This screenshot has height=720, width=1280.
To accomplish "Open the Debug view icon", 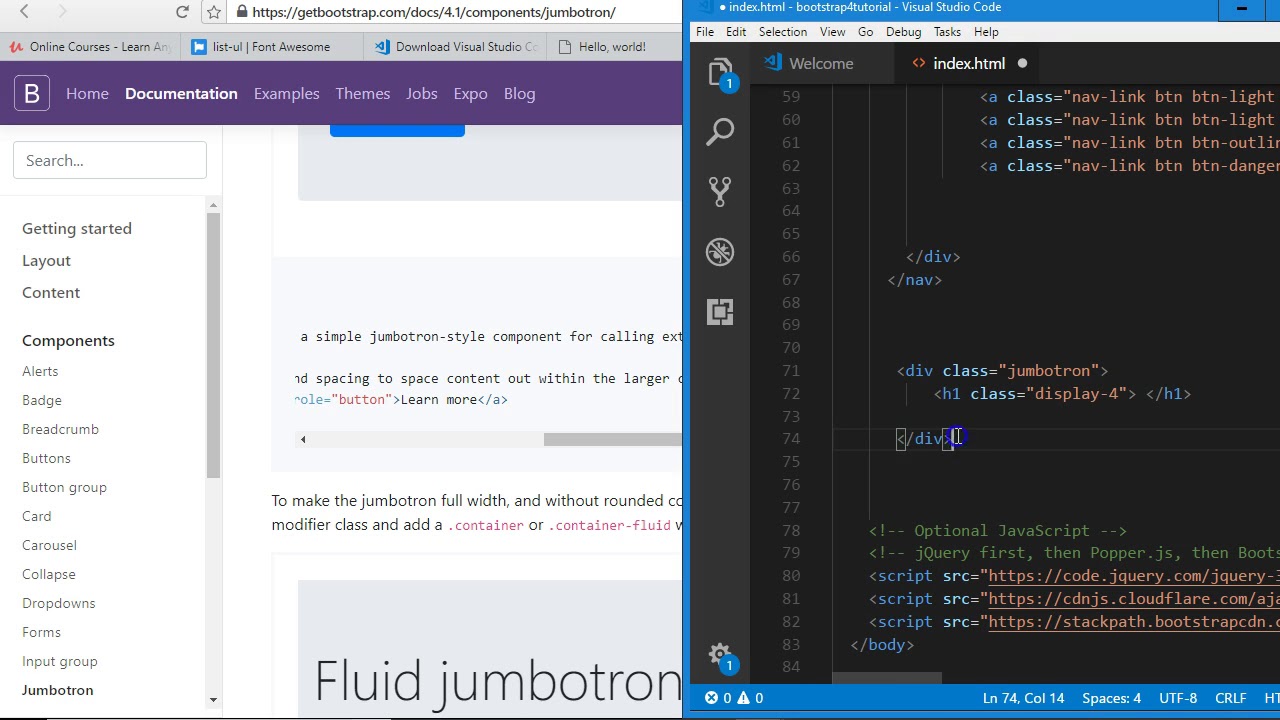I will tap(720, 251).
